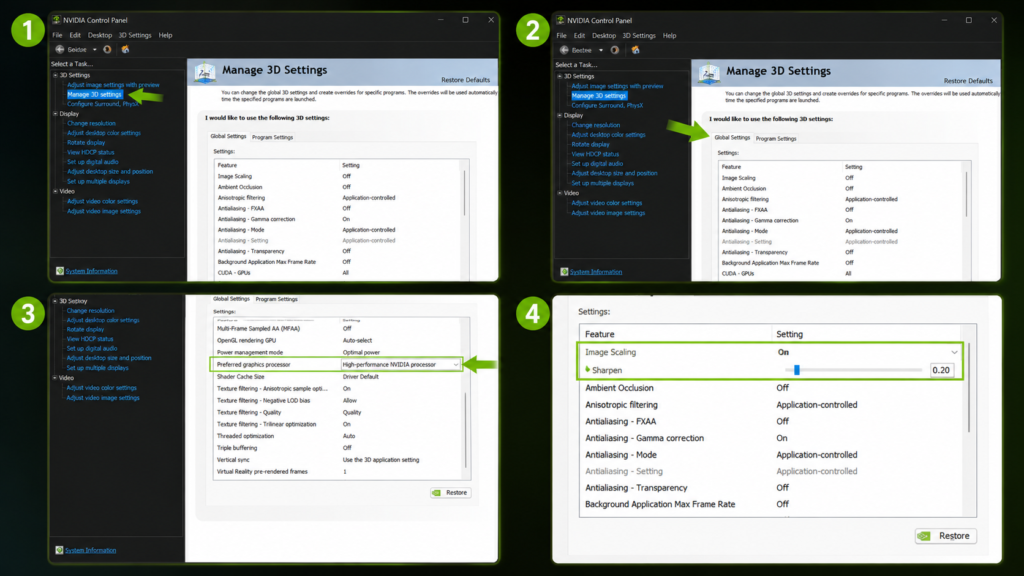Open Back history dropdown arrow in top-left window

95,50
